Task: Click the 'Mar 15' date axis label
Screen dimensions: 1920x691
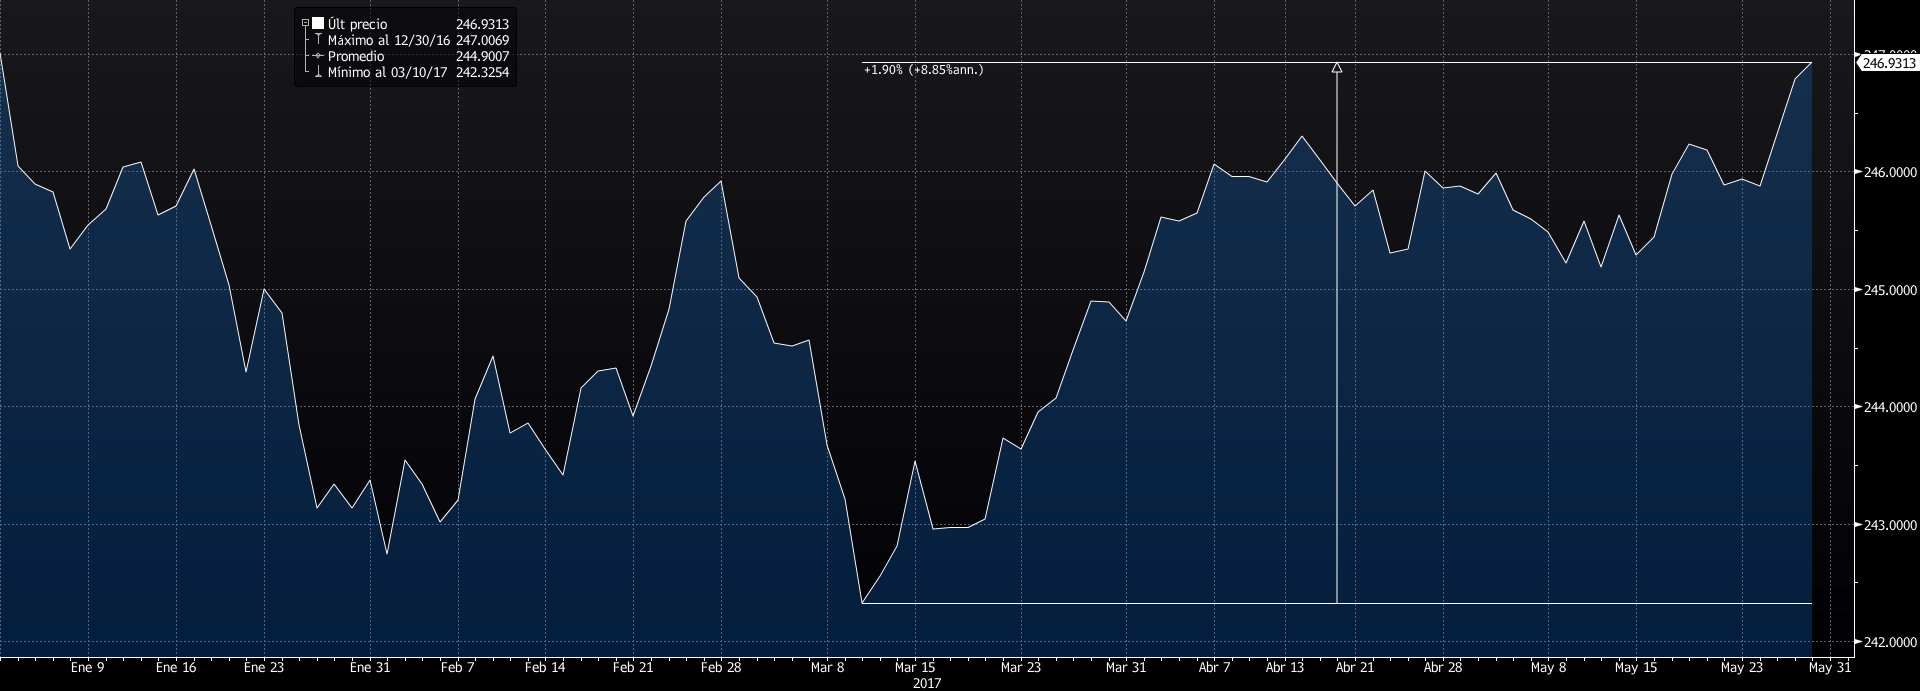Action: tap(915, 668)
